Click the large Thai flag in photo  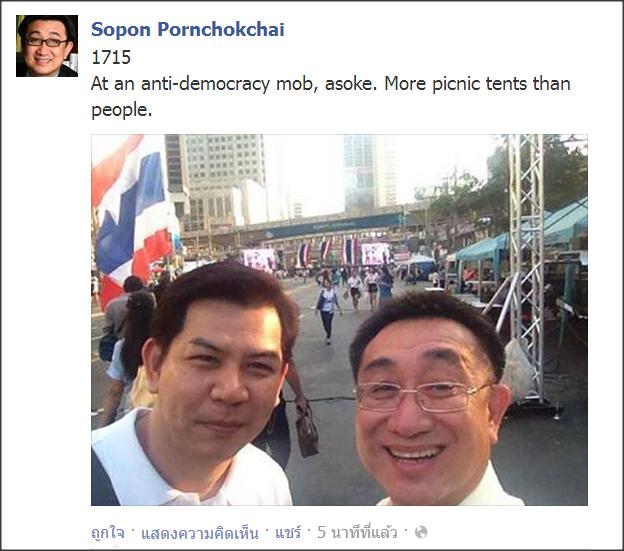click(x=133, y=215)
